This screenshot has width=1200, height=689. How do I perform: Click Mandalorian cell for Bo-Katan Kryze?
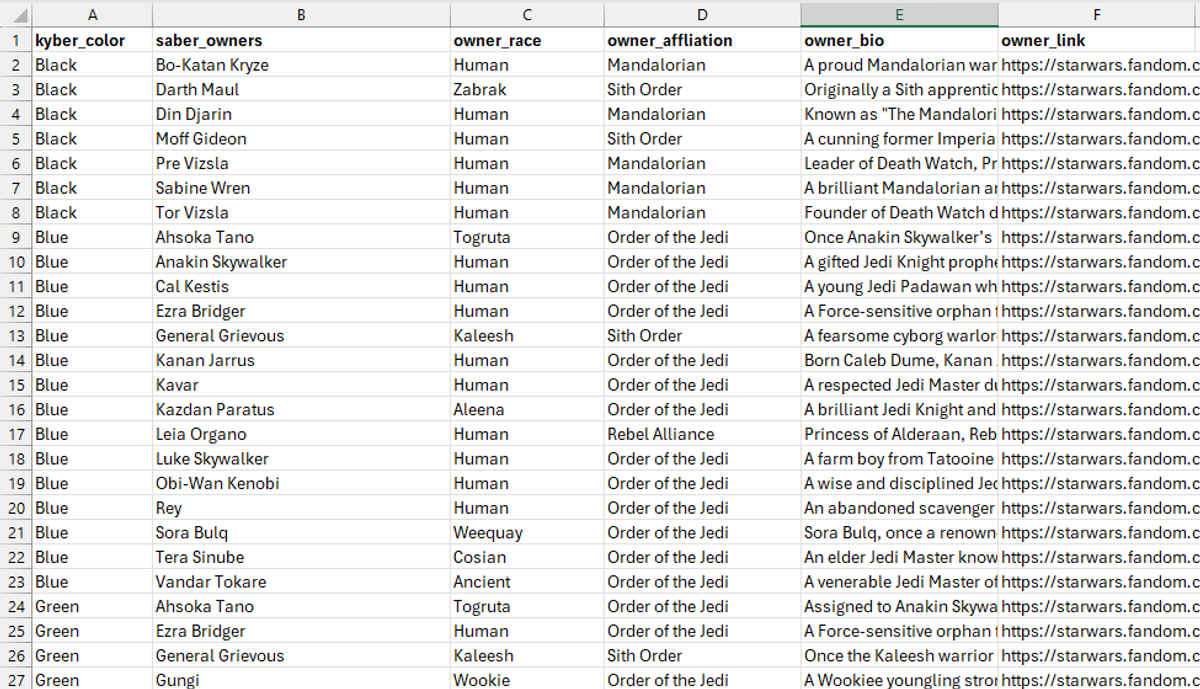tap(702, 65)
